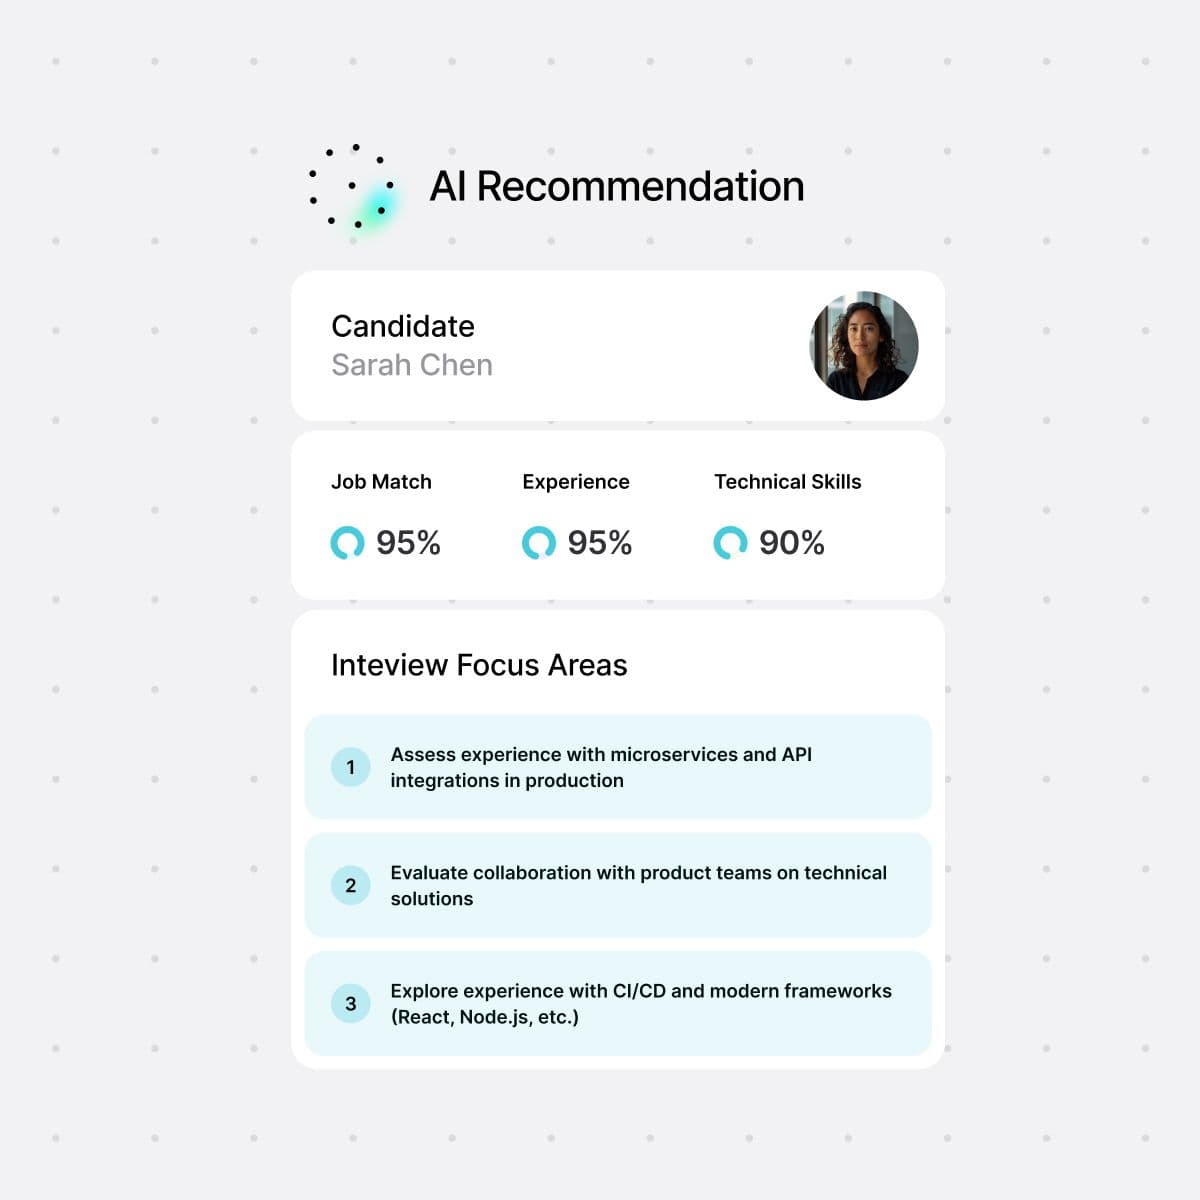Click the Technical Skills progress ring

730,543
